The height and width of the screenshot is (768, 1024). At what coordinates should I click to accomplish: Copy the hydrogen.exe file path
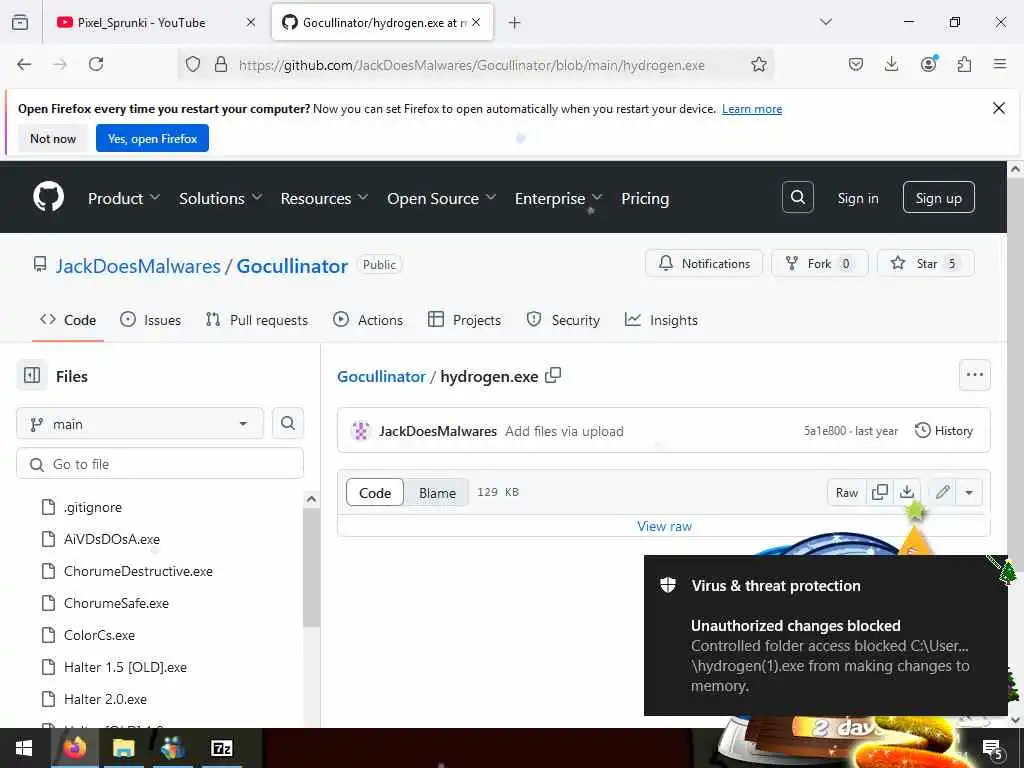pyautogui.click(x=553, y=376)
